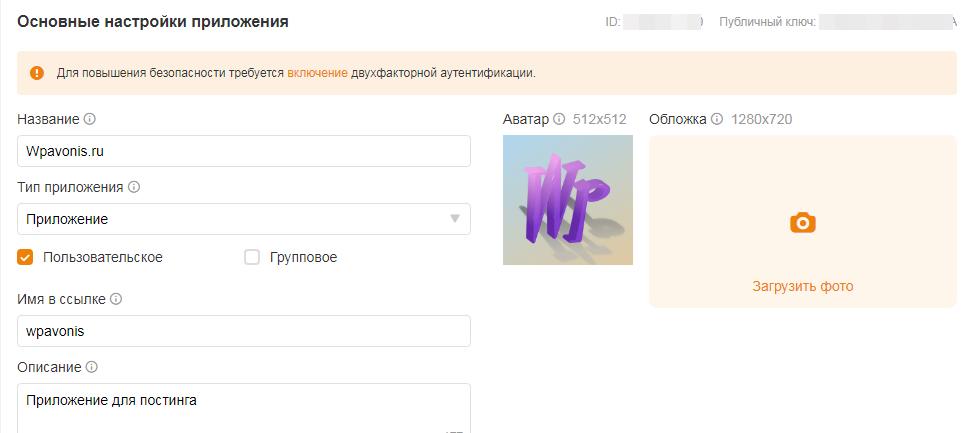Image resolution: width=968 pixels, height=433 pixels.
Task: Click the info icon beside Тип приложения
Action: [133, 187]
